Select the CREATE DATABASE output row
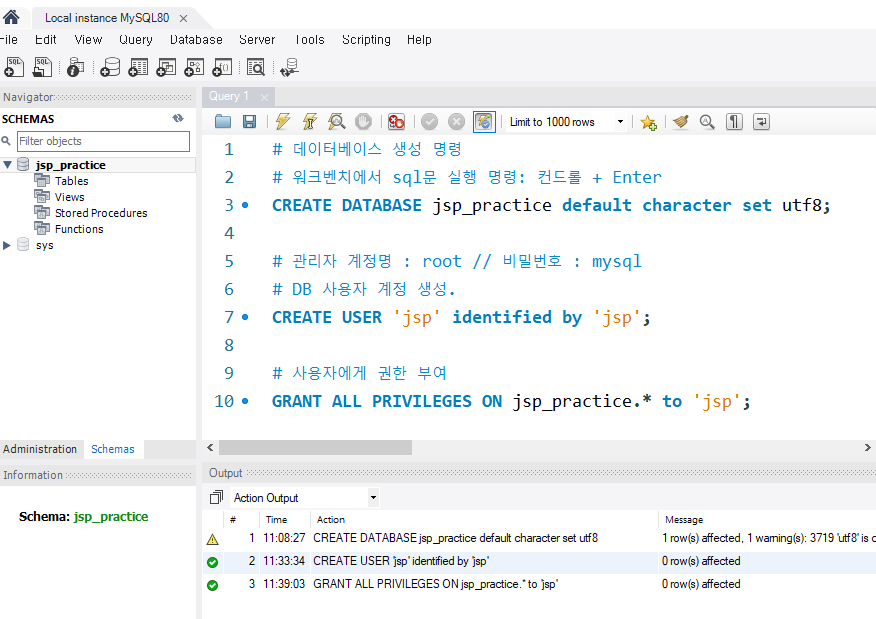Screen dimensions: 876x619 [x=539, y=538]
